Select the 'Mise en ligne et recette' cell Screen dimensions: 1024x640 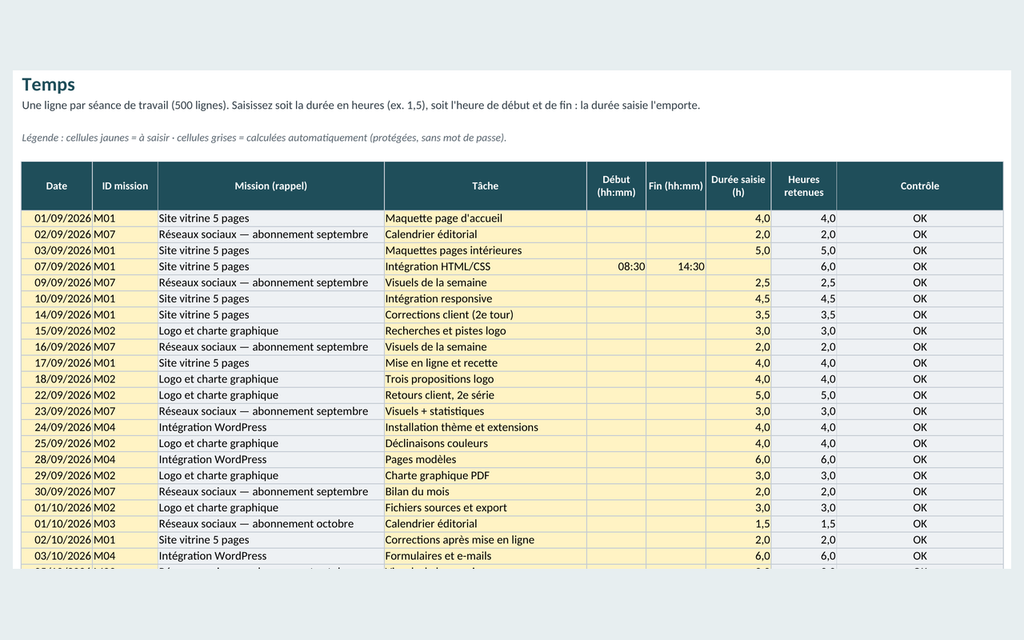pos(485,363)
